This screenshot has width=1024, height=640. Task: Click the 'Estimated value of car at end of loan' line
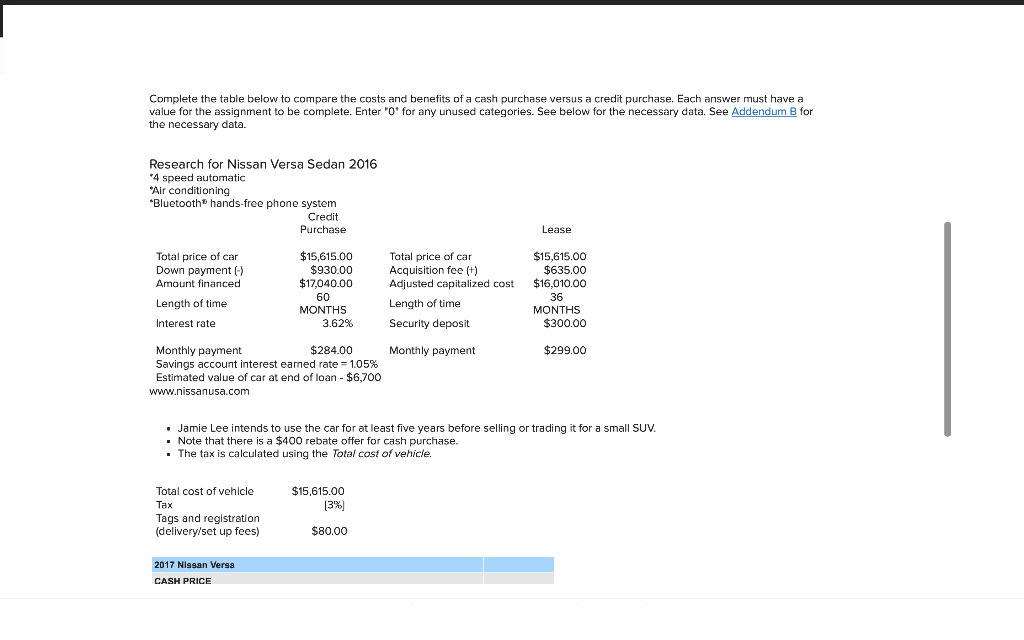268,377
